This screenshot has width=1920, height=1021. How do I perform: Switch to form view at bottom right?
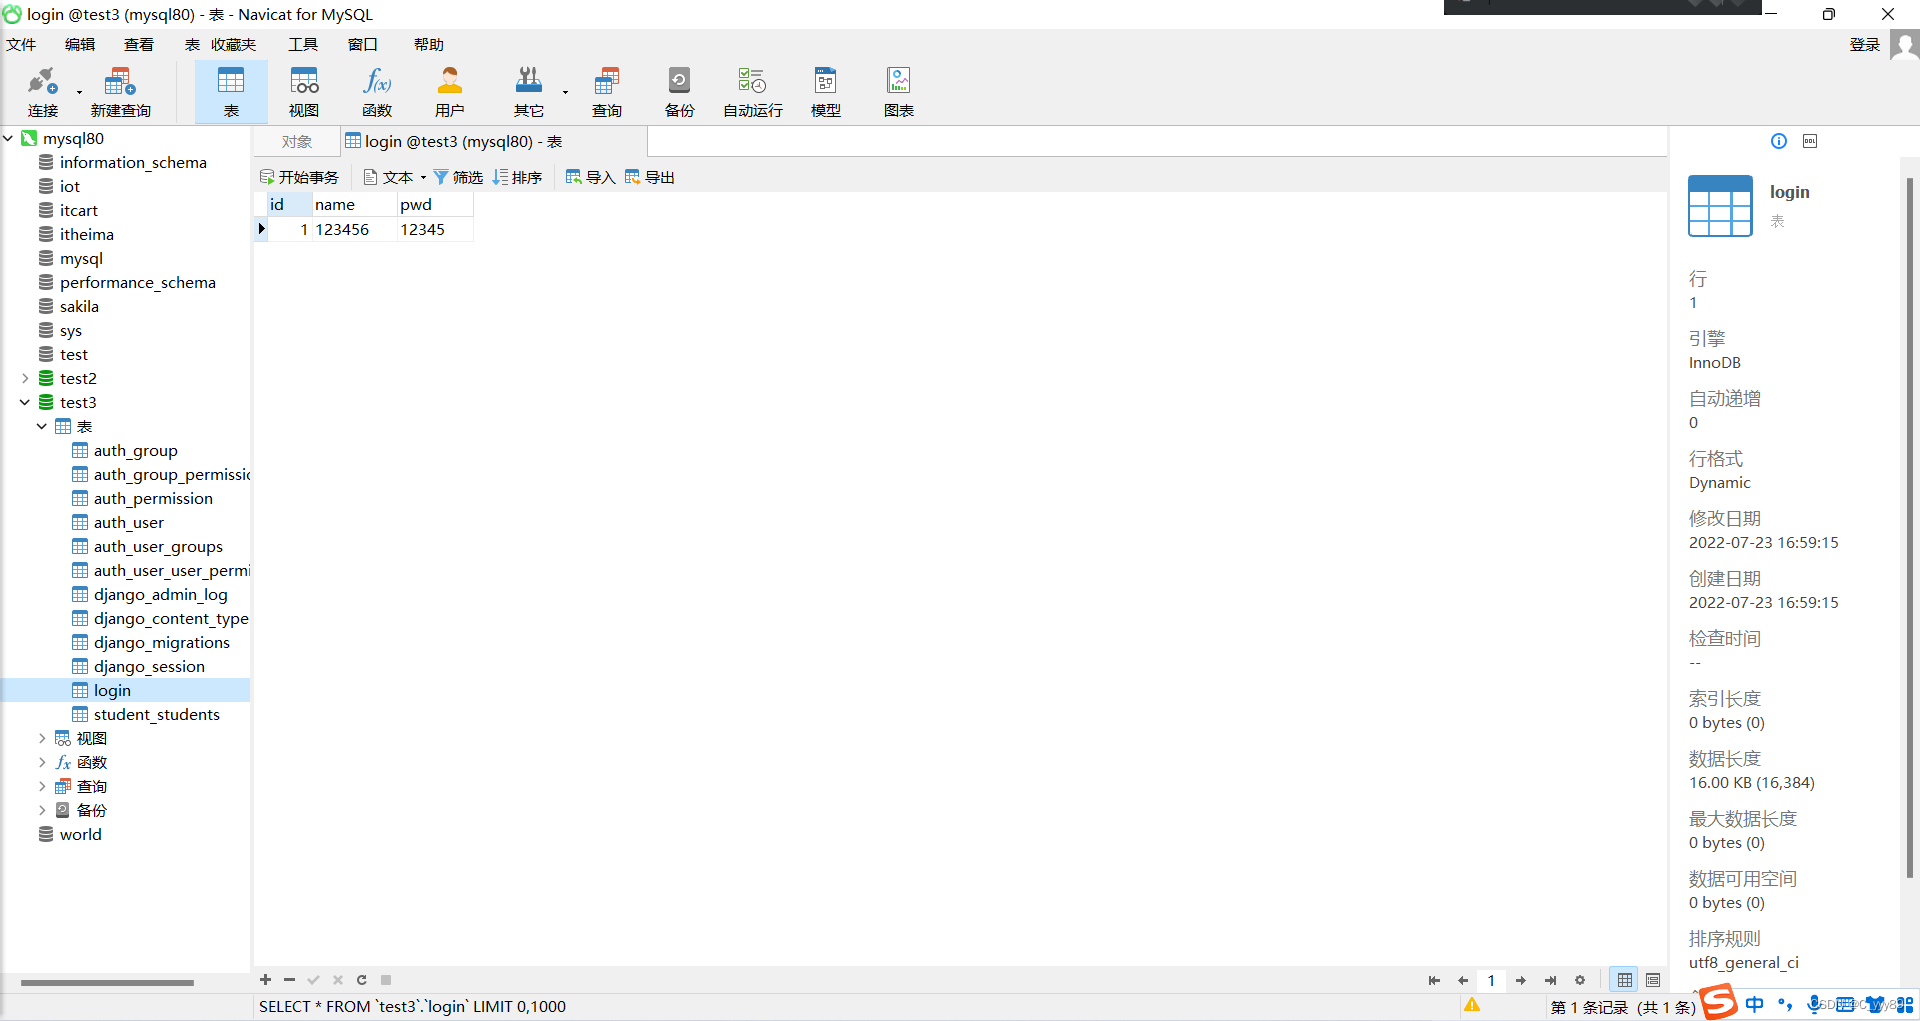pyautogui.click(x=1653, y=980)
